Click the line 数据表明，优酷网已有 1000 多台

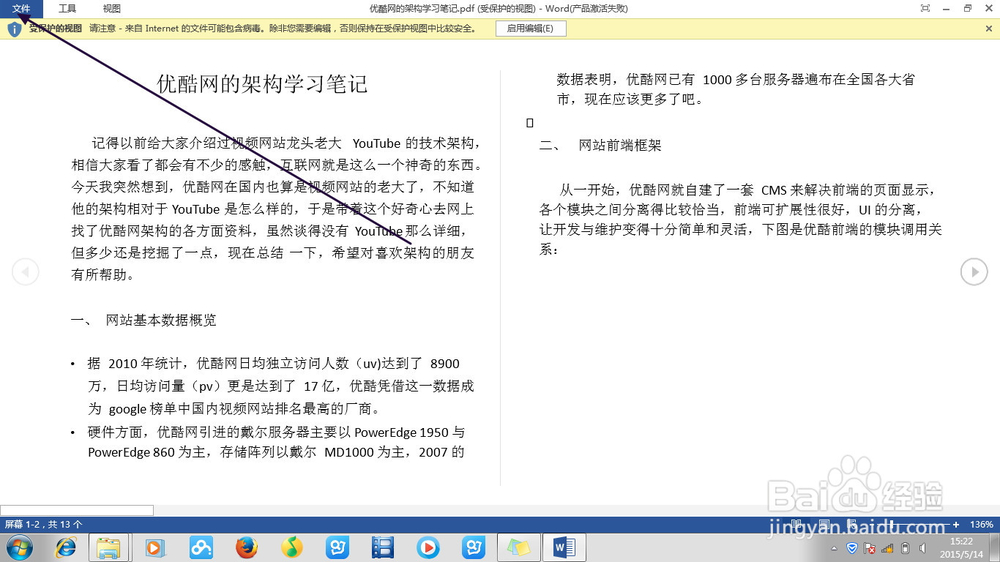coord(735,80)
